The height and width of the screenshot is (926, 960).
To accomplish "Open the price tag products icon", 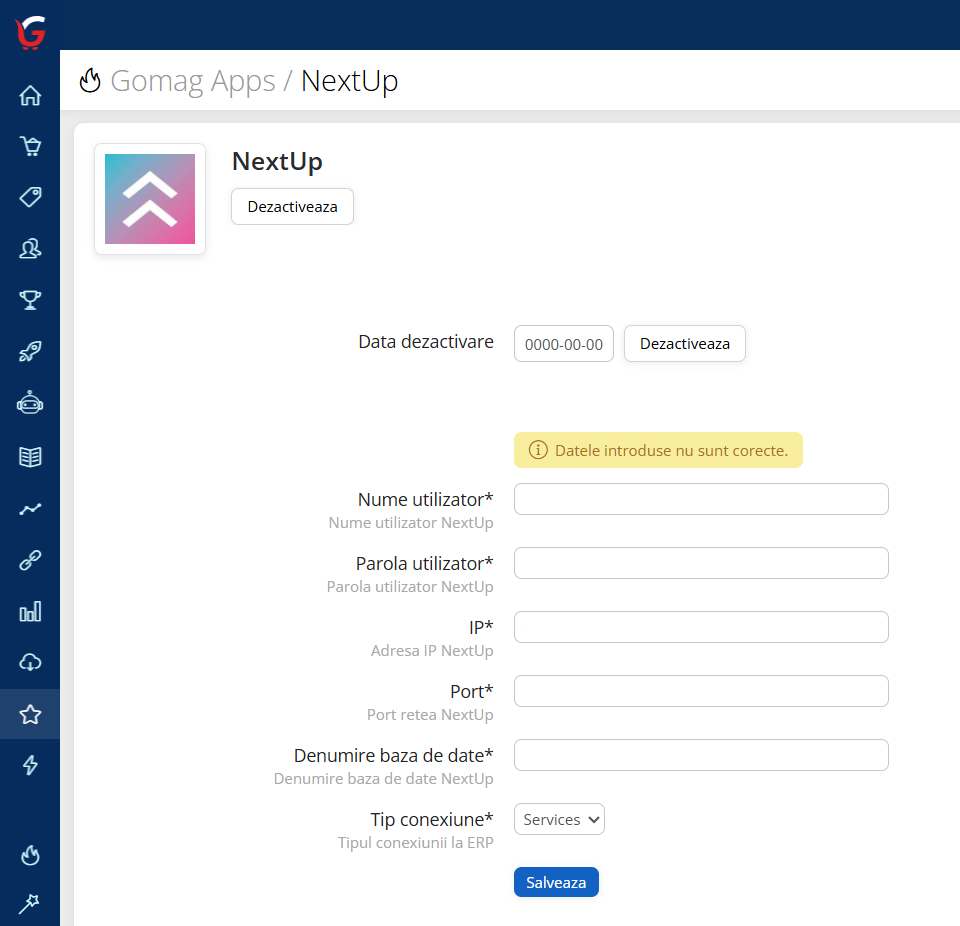I will click(30, 197).
